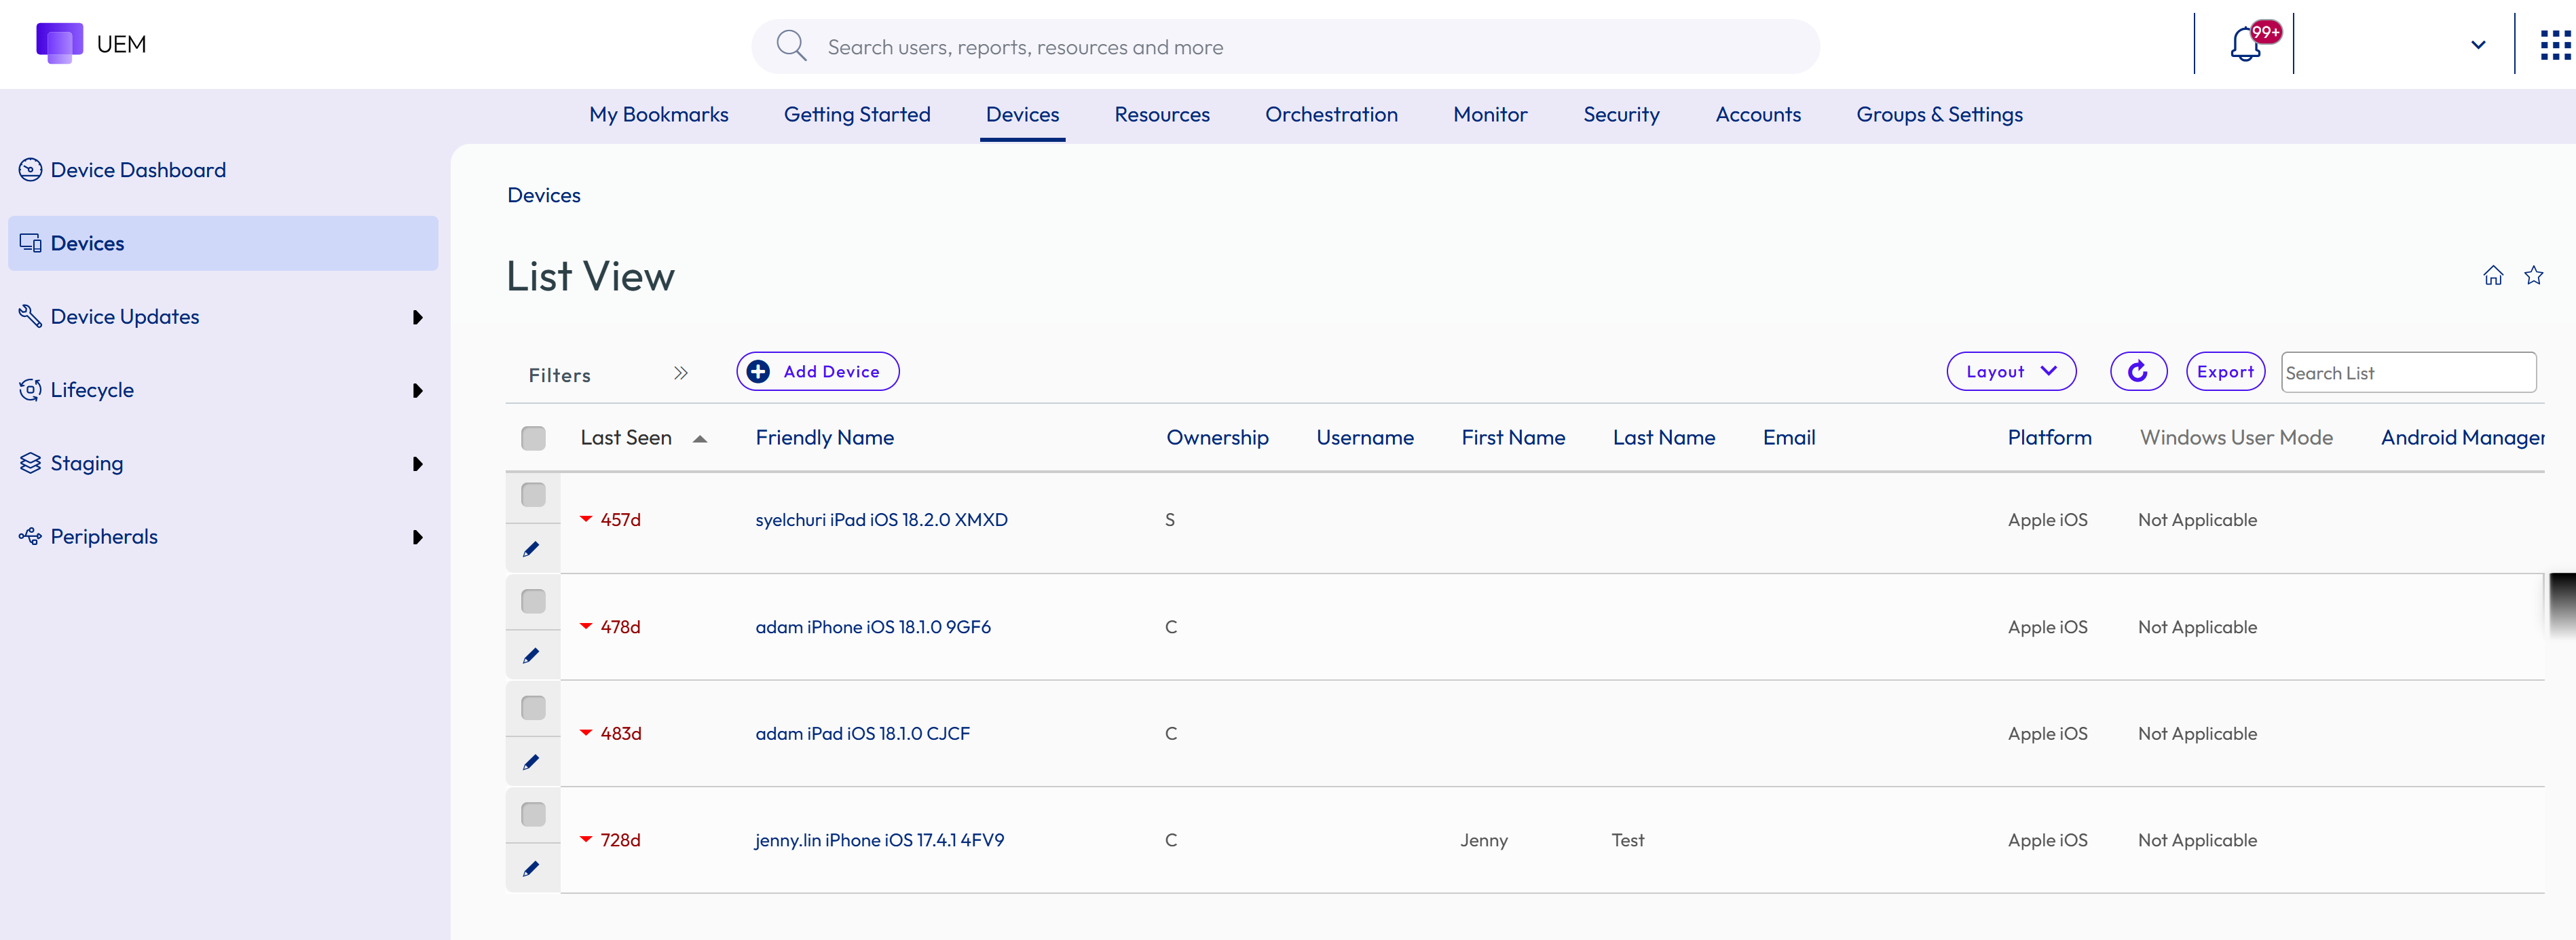The height and width of the screenshot is (940, 2576).
Task: Open the Layout dropdown
Action: (2011, 371)
